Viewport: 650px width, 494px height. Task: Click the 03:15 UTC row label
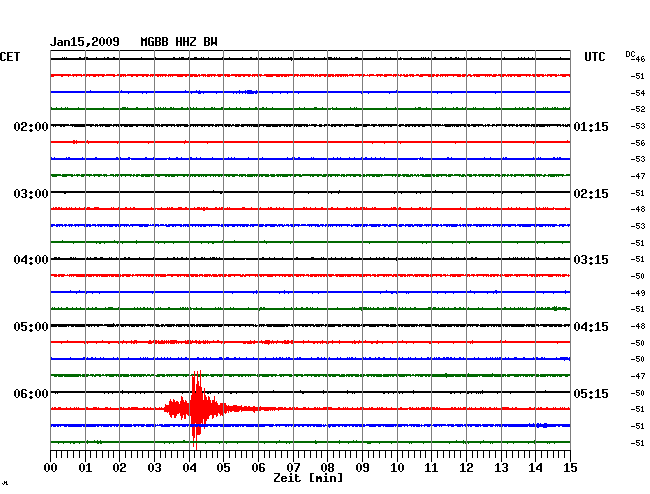(591, 260)
